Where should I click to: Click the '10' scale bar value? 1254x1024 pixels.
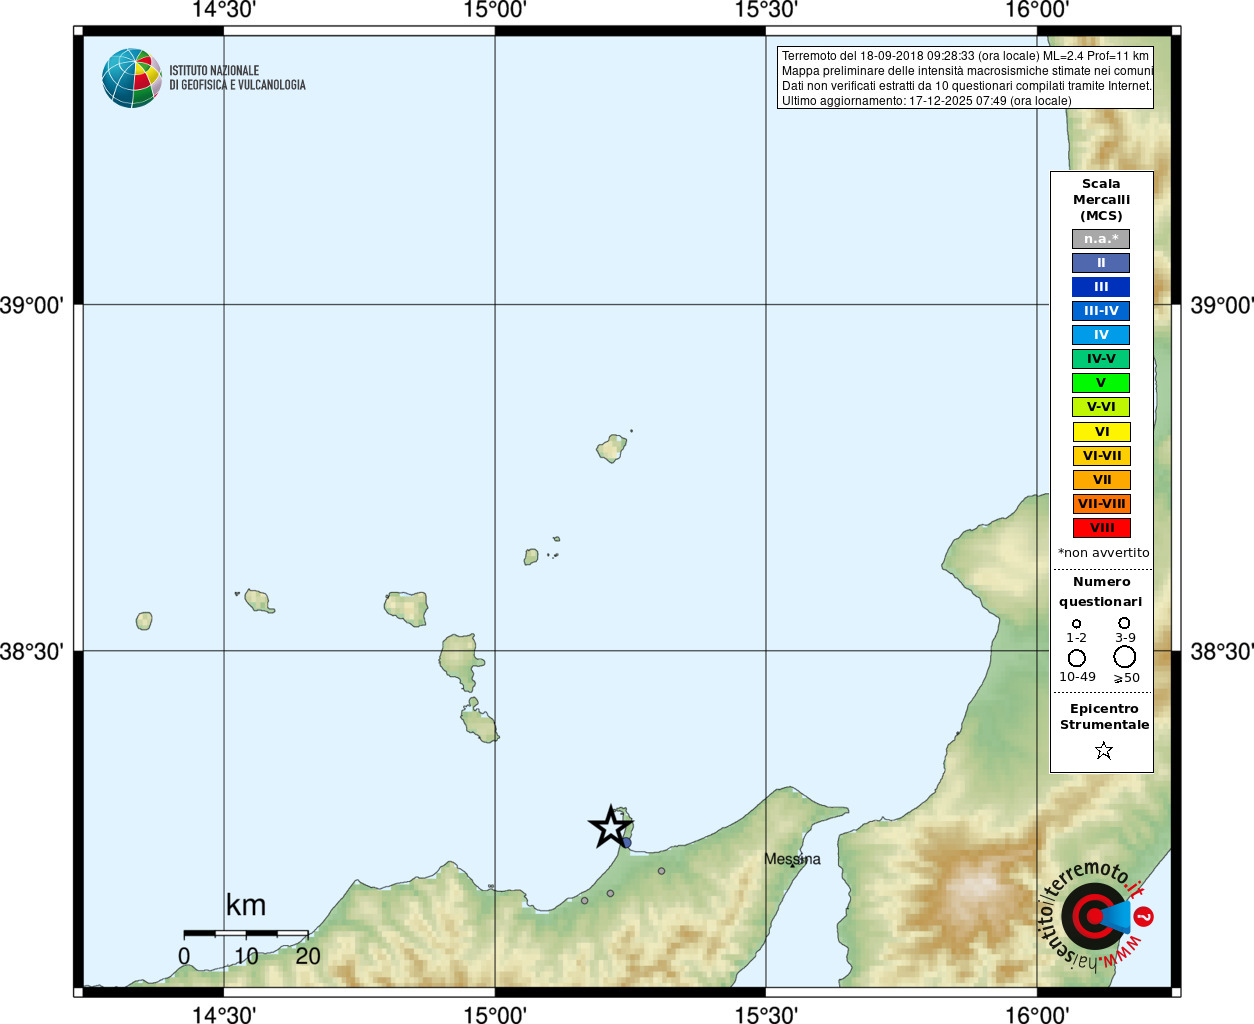pyautogui.click(x=246, y=956)
